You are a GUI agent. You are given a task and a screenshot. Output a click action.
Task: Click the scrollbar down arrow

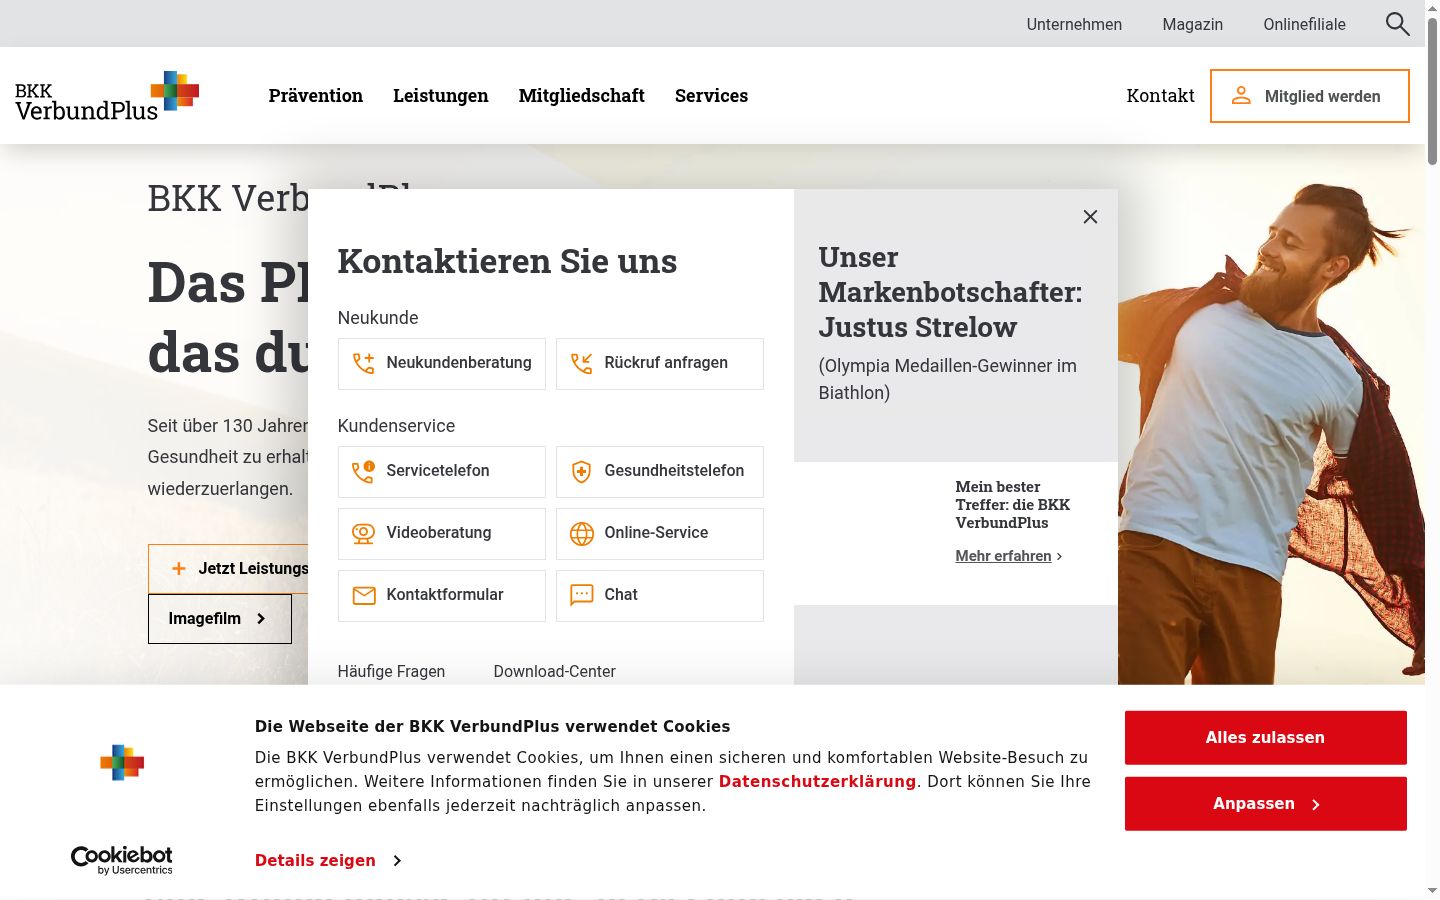[1432, 891]
